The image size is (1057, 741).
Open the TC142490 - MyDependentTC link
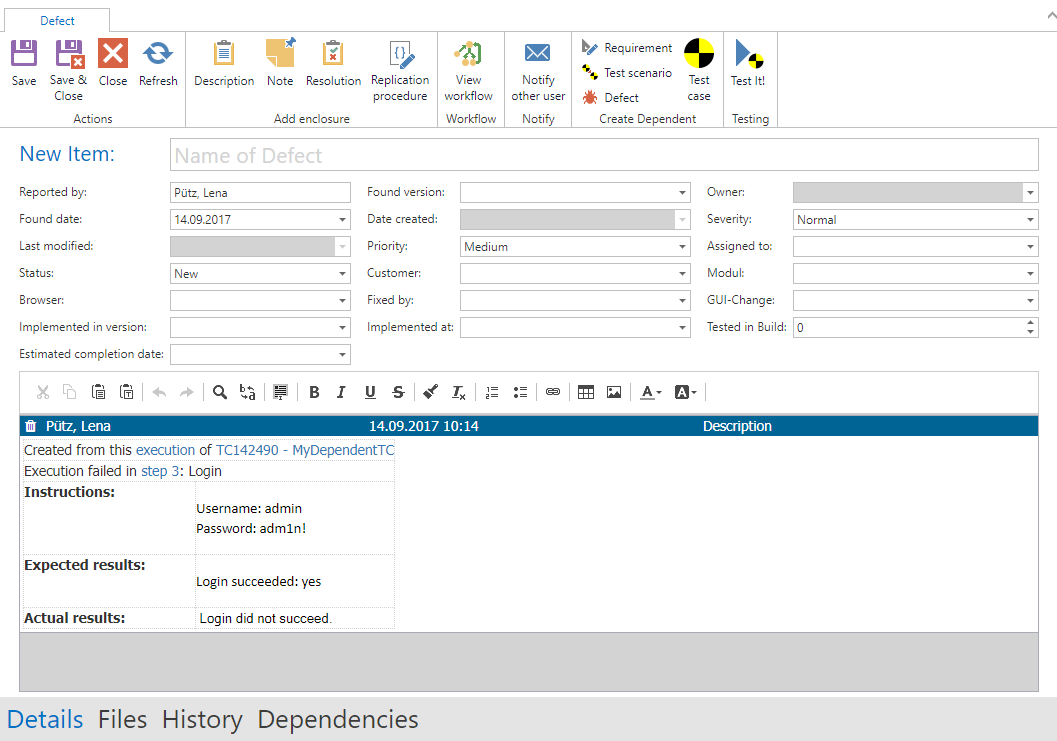click(x=305, y=451)
